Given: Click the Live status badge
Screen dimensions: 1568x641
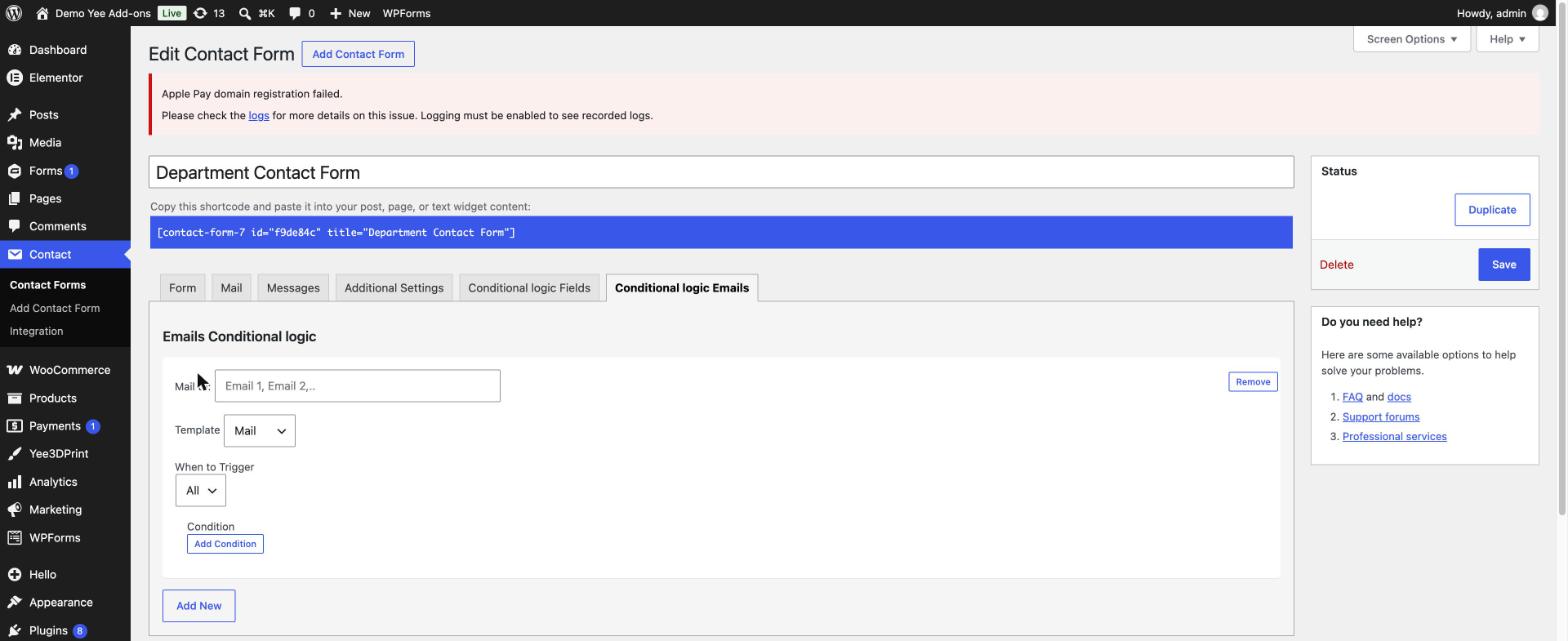Looking at the screenshot, I should [171, 13].
